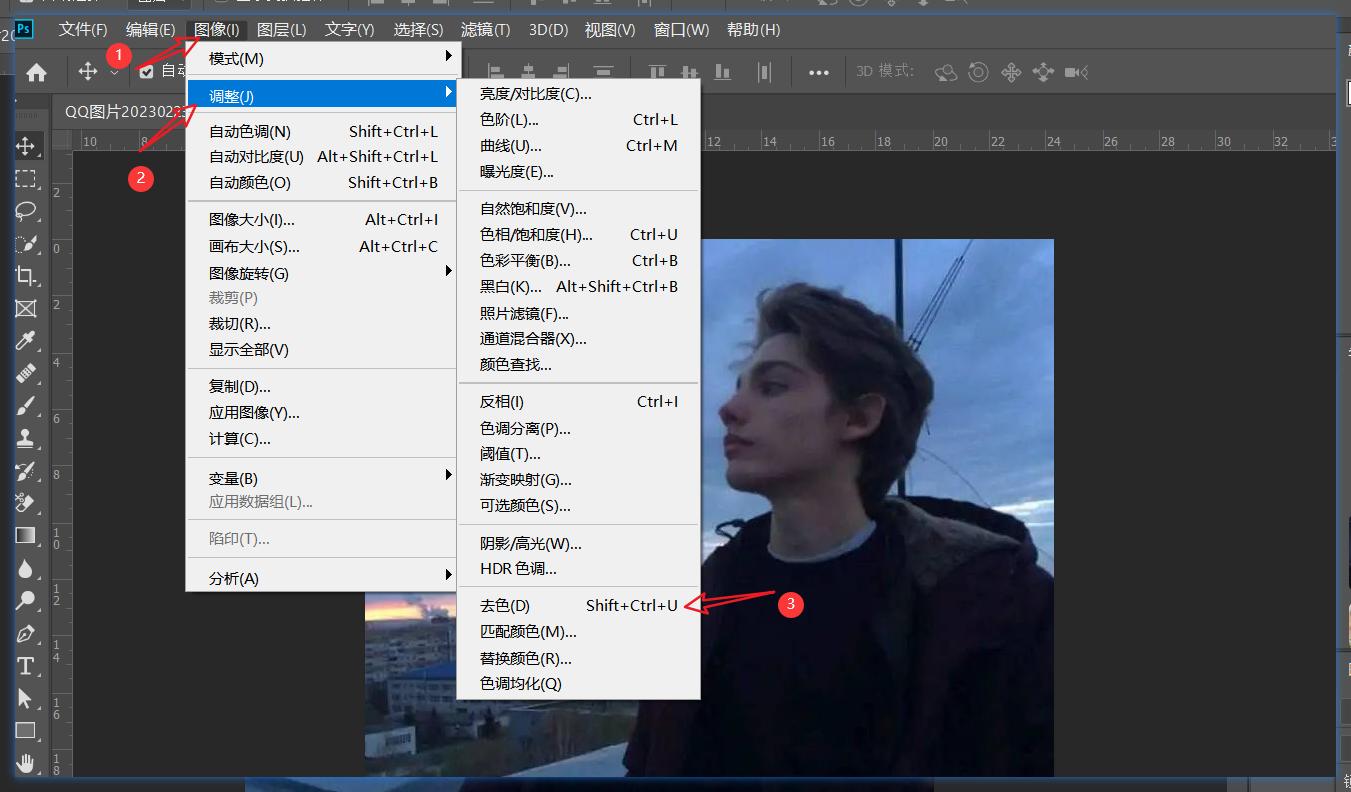Select the Hand tool
The image size is (1351, 792).
(x=27, y=764)
